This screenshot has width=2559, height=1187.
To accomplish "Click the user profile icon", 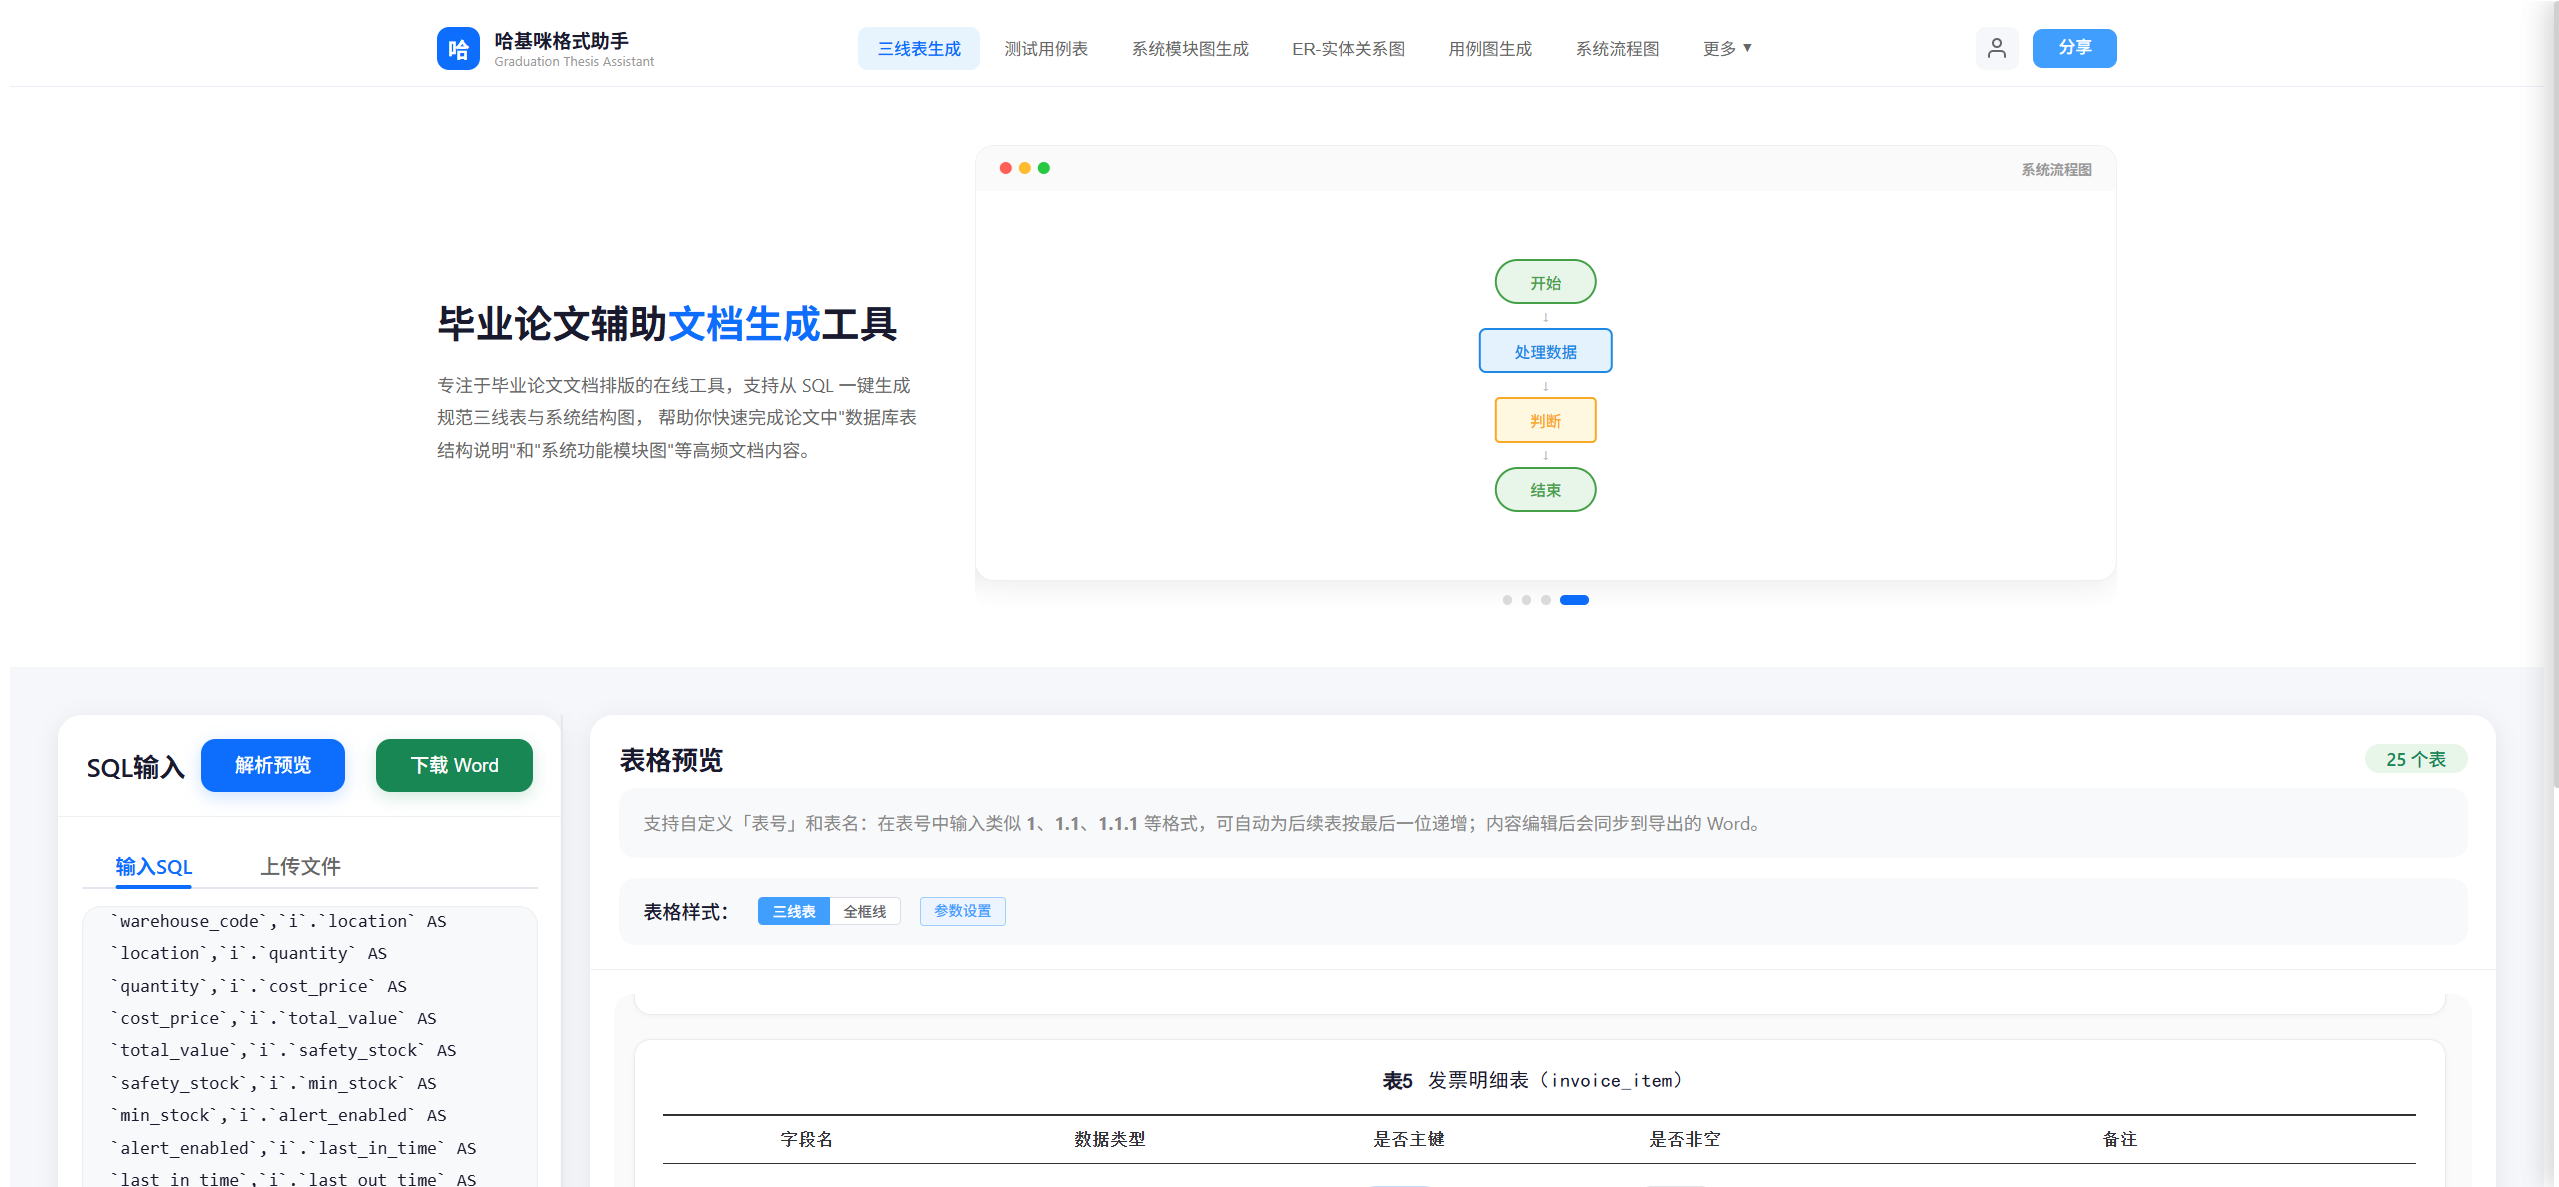I will click(1996, 48).
